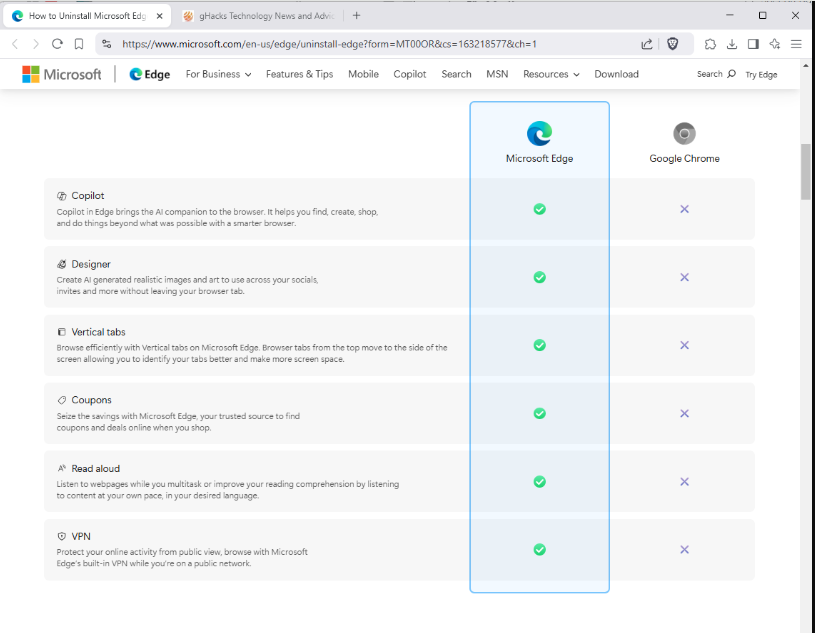This screenshot has width=815, height=633.
Task: Click the vertical page scrollbar thumb
Action: [805, 171]
